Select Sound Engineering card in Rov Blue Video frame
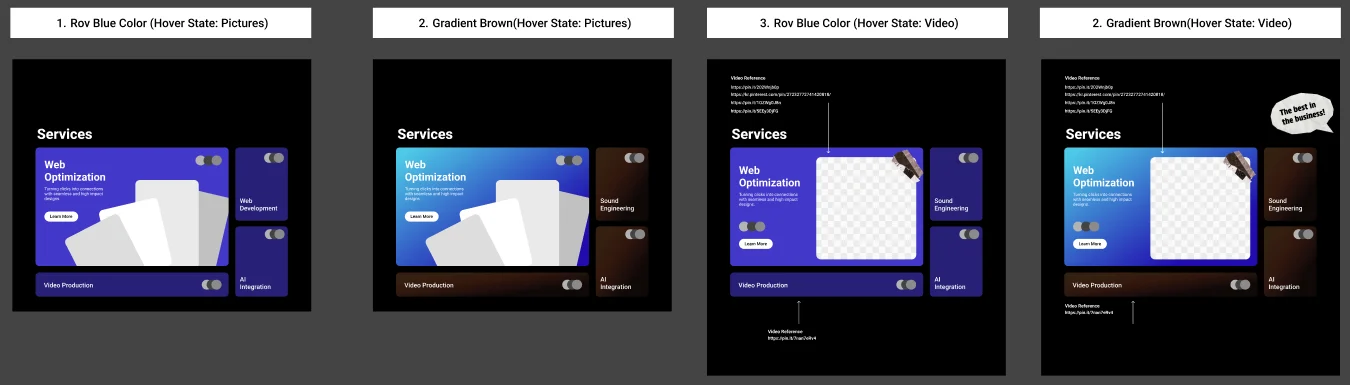 [956, 185]
